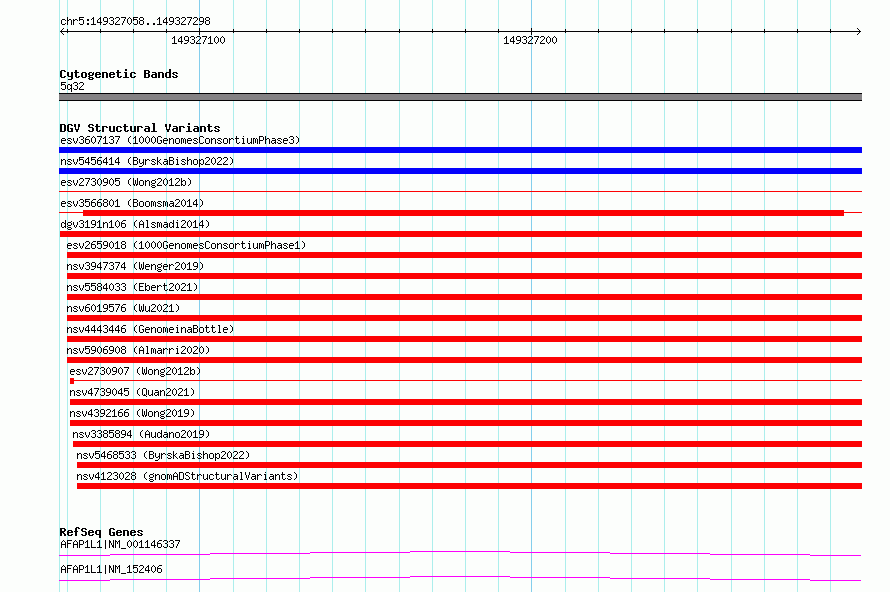Click the red bar of nsv4739045
Image resolution: width=890 pixels, height=592 pixels.
coord(466,402)
